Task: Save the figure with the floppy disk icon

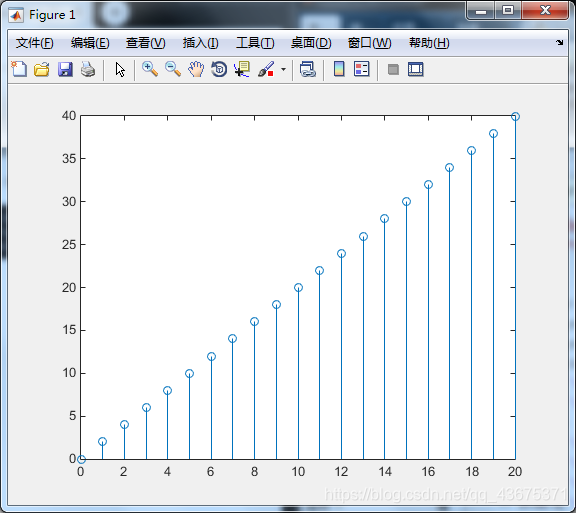Action: tap(65, 69)
